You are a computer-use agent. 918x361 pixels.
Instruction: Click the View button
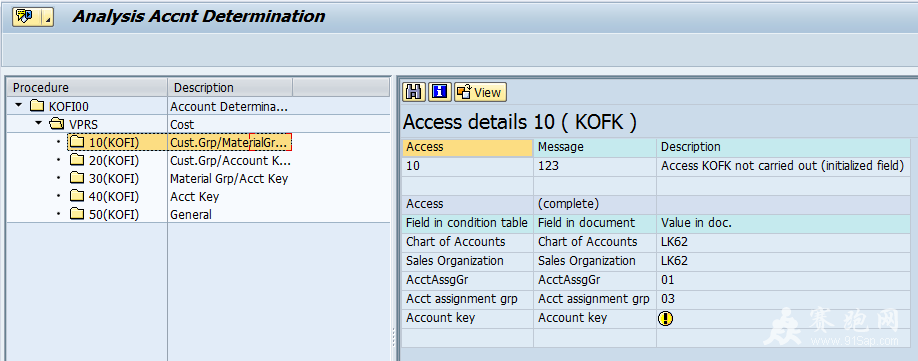tap(480, 92)
